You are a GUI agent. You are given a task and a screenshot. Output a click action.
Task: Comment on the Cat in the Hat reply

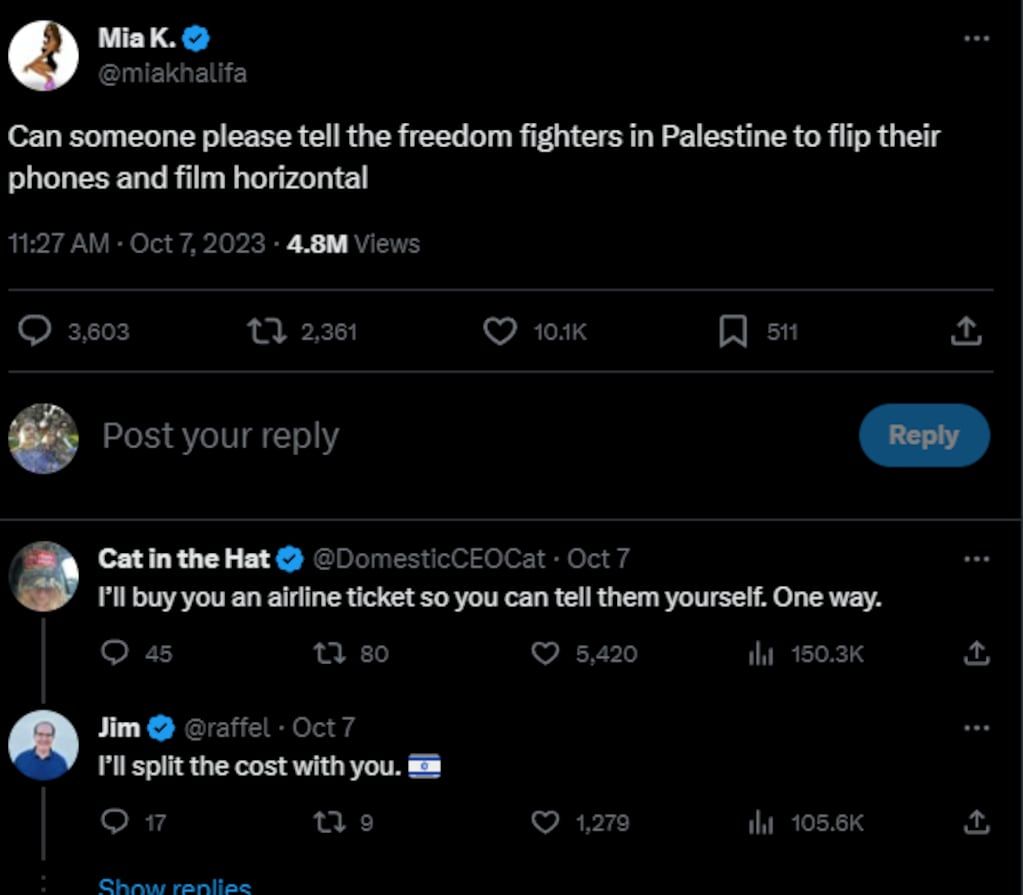pyautogui.click(x=116, y=654)
